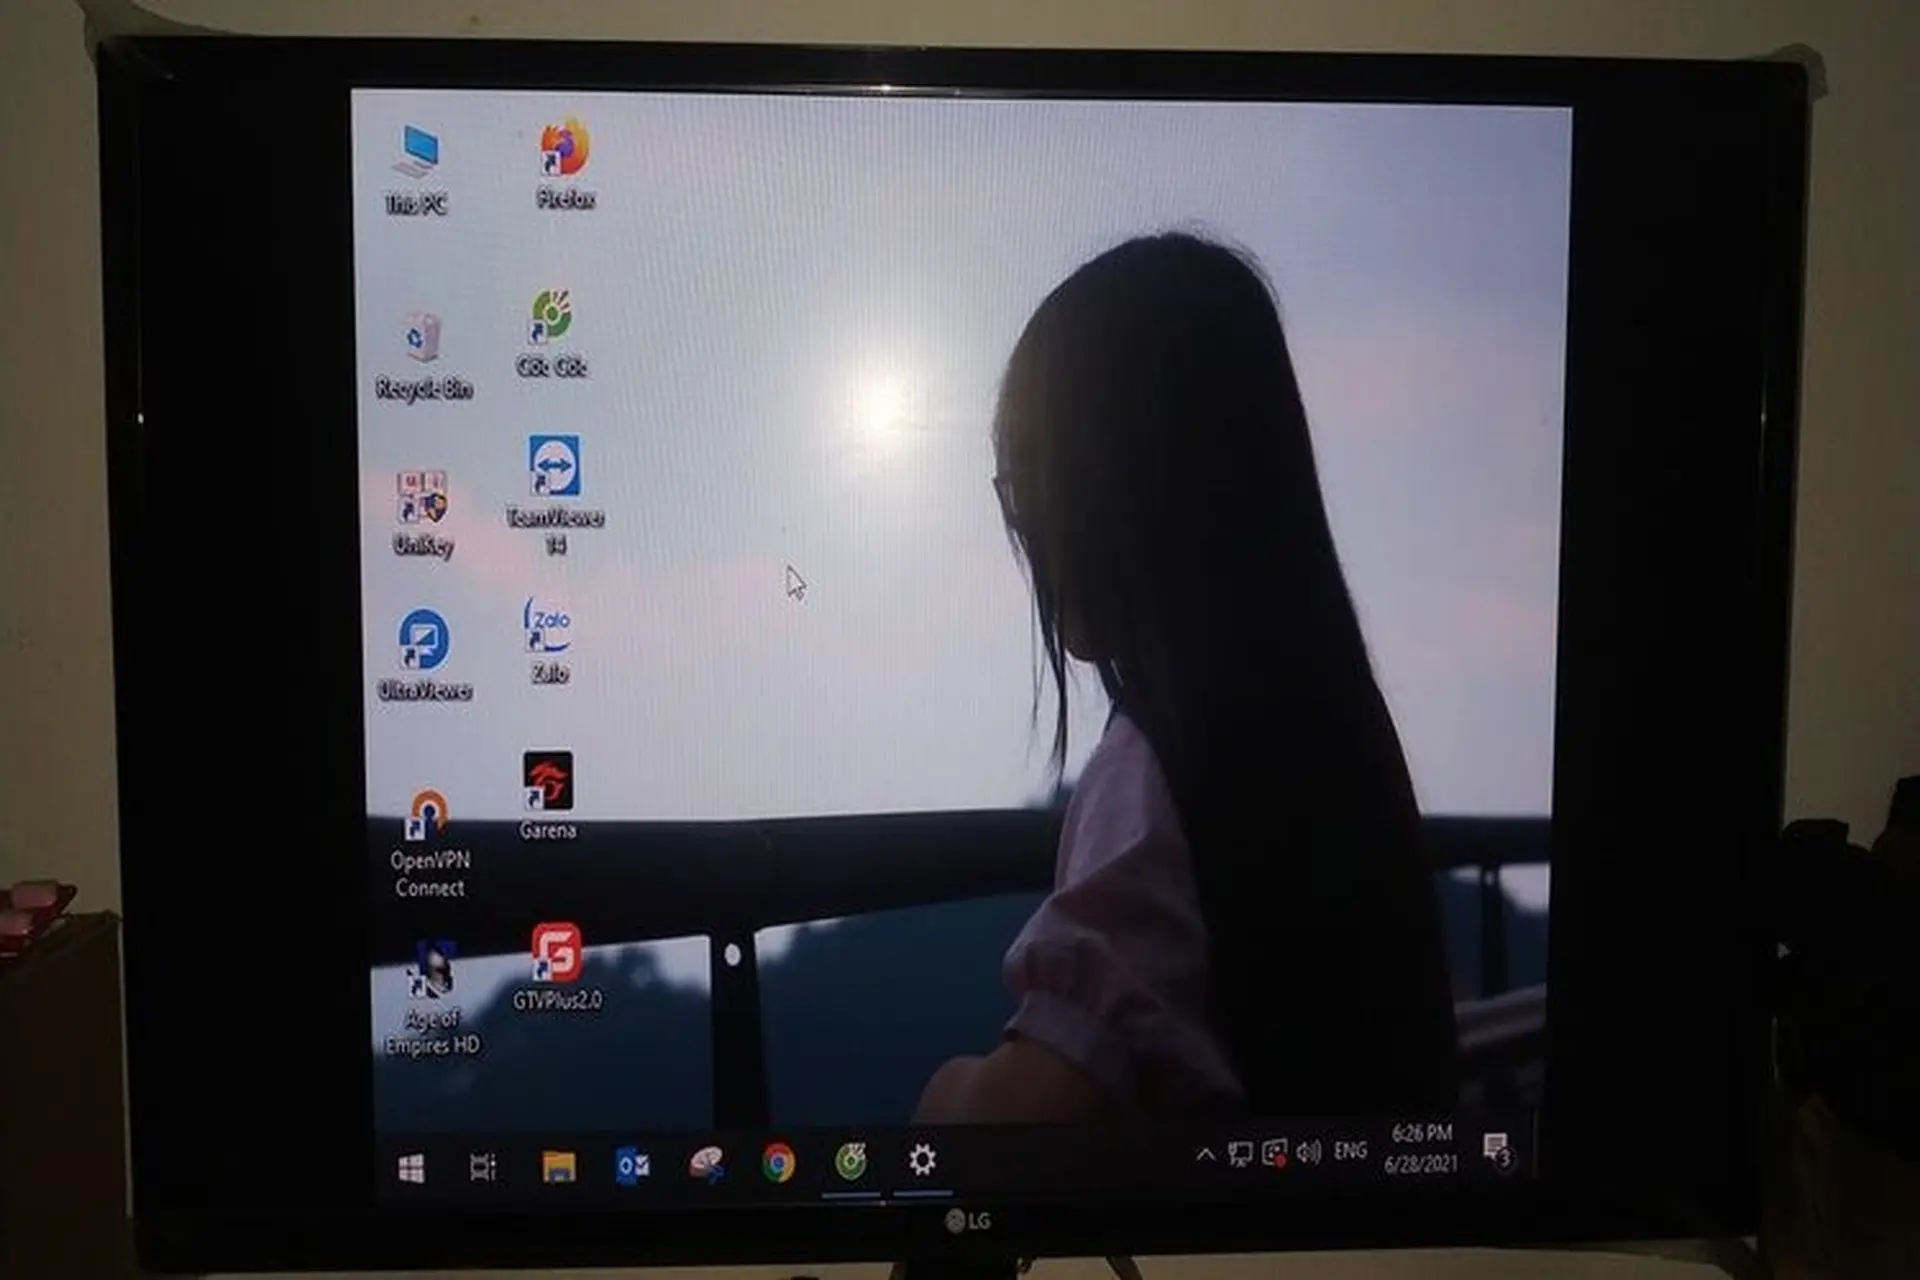Launch TeamViewer 14 from the desktop
The height and width of the screenshot is (1280, 1920).
click(x=554, y=467)
